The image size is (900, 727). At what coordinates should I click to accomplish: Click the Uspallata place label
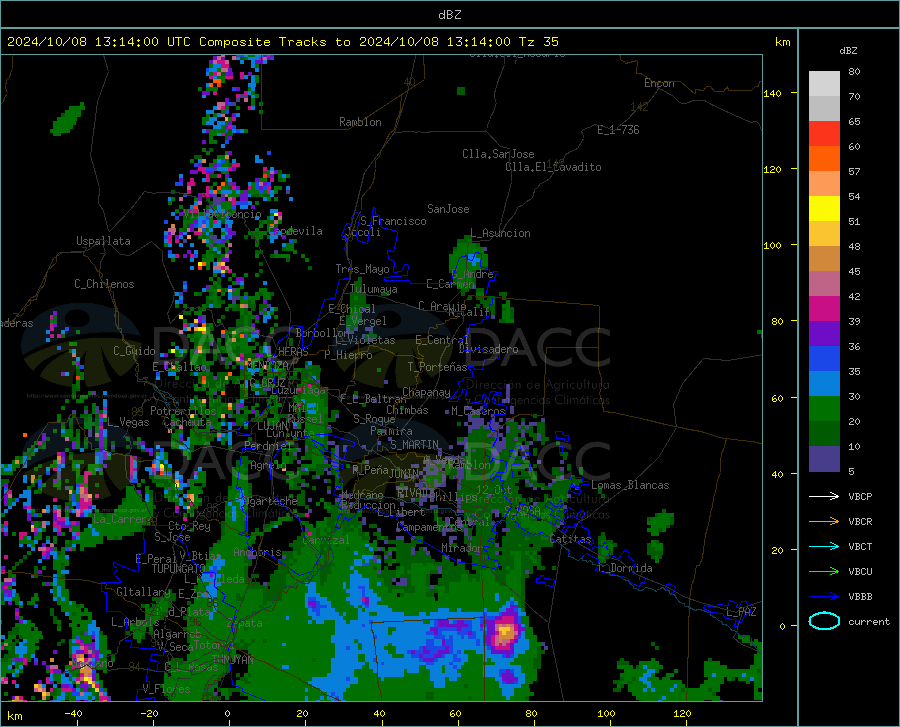pyautogui.click(x=103, y=241)
